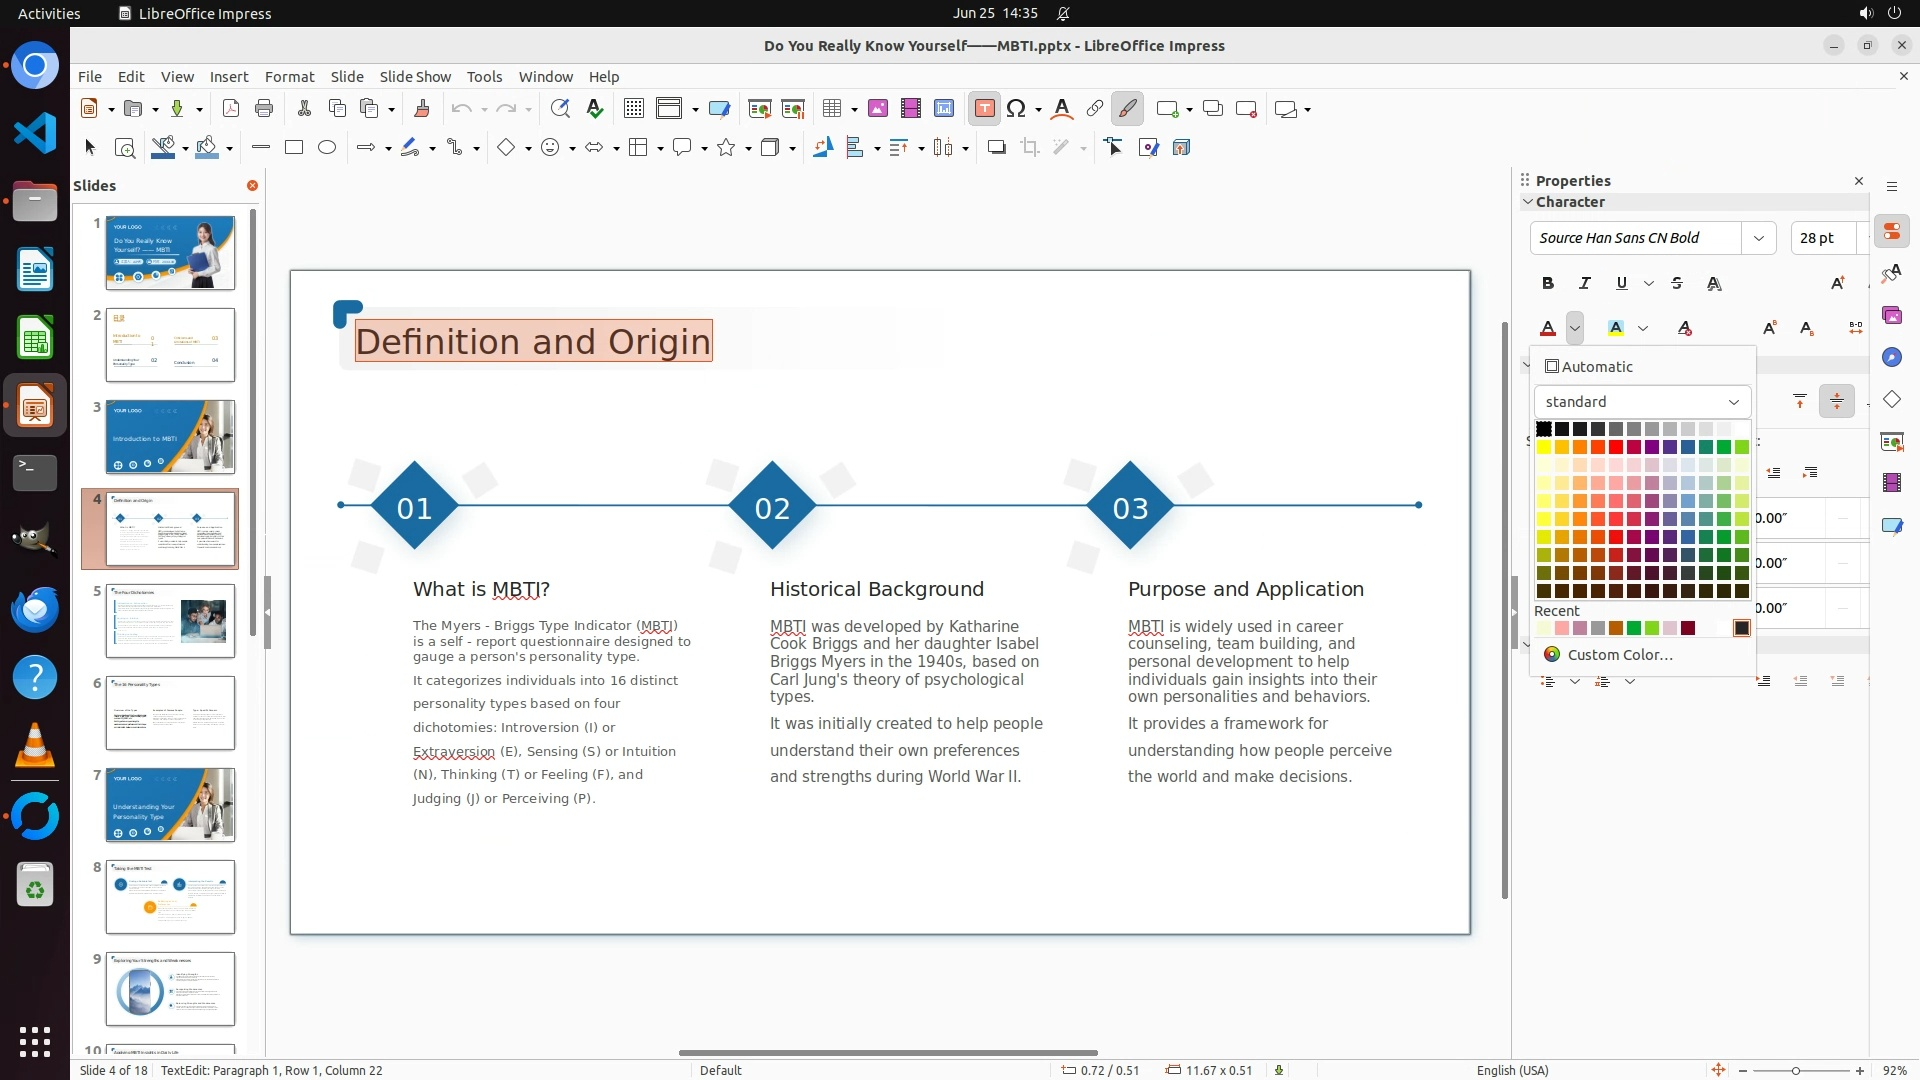This screenshot has height=1080, width=1920.
Task: Choose the Automatic font color option
Action: coord(1588,367)
